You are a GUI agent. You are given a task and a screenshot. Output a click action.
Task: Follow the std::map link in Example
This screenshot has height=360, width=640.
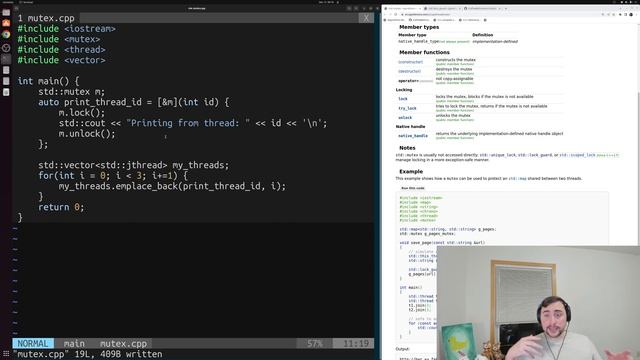(x=517, y=179)
